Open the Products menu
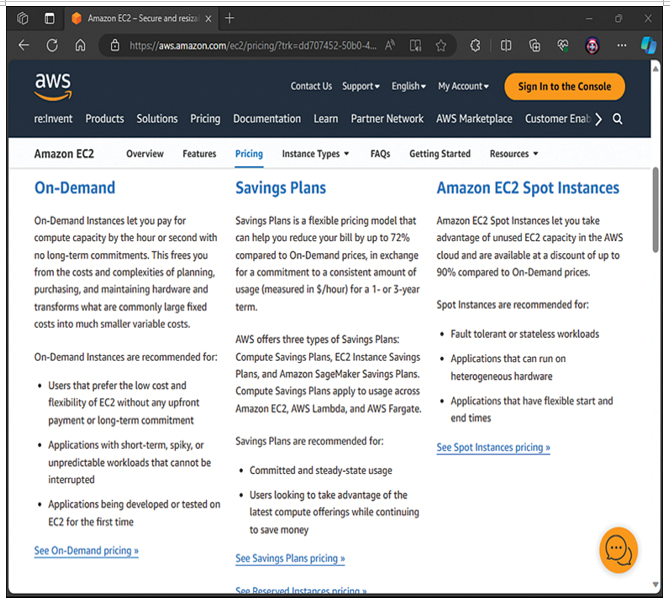 coord(105,119)
